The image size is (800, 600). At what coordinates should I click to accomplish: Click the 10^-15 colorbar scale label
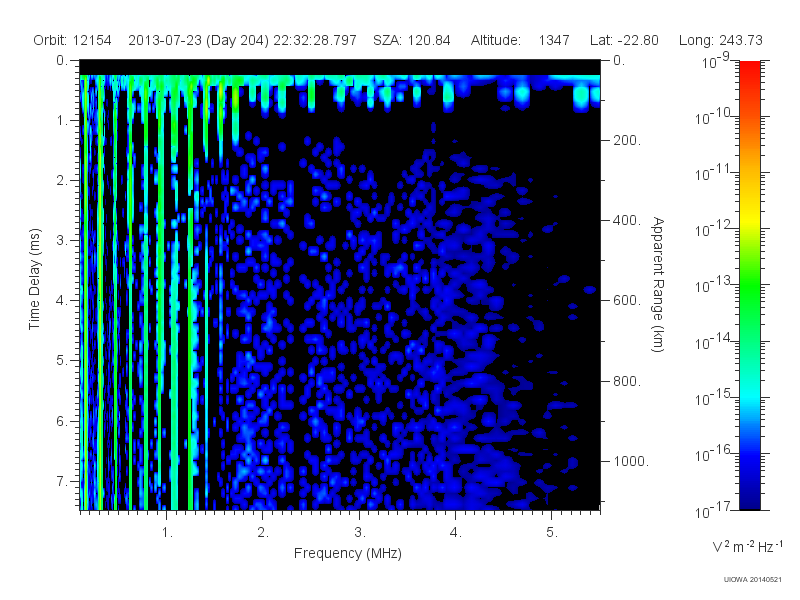click(x=713, y=397)
